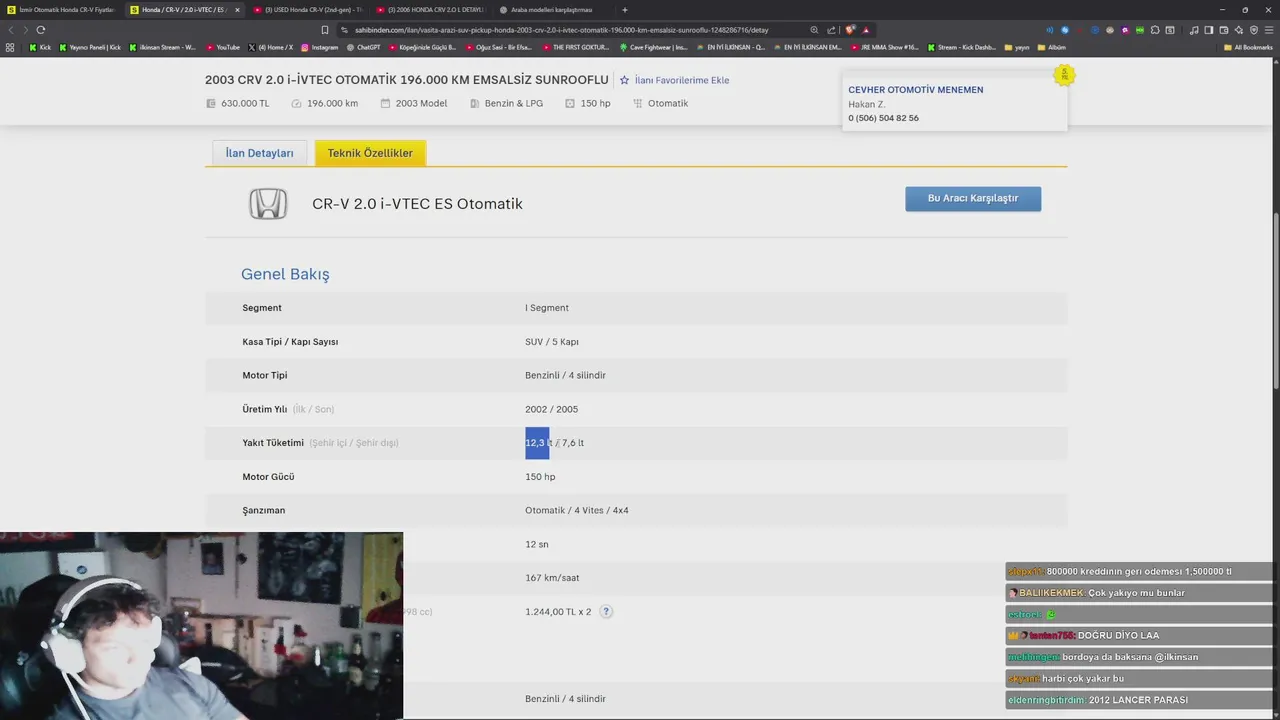Click the Honda logo icon
1280x720 pixels.
[268, 204]
